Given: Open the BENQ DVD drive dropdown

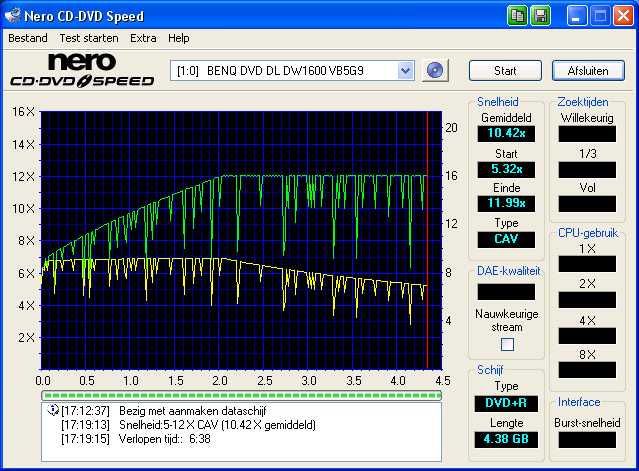Looking at the screenshot, I should click(405, 70).
